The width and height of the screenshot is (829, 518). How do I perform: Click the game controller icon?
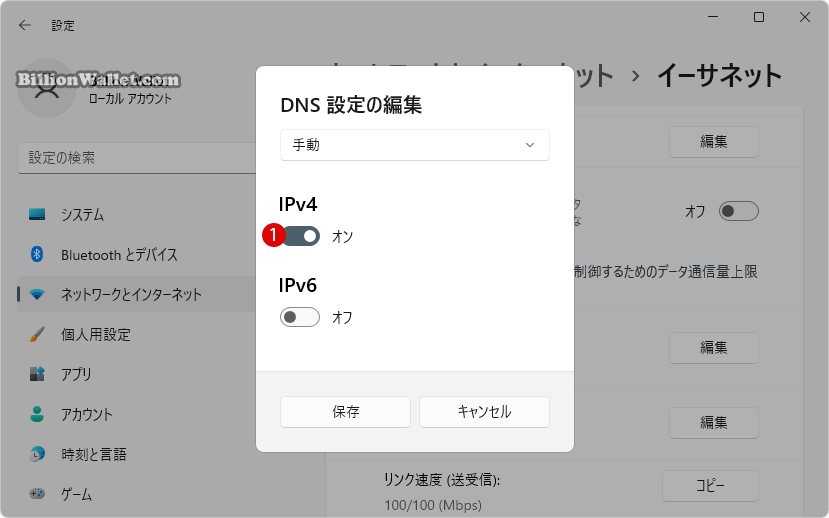point(37,494)
